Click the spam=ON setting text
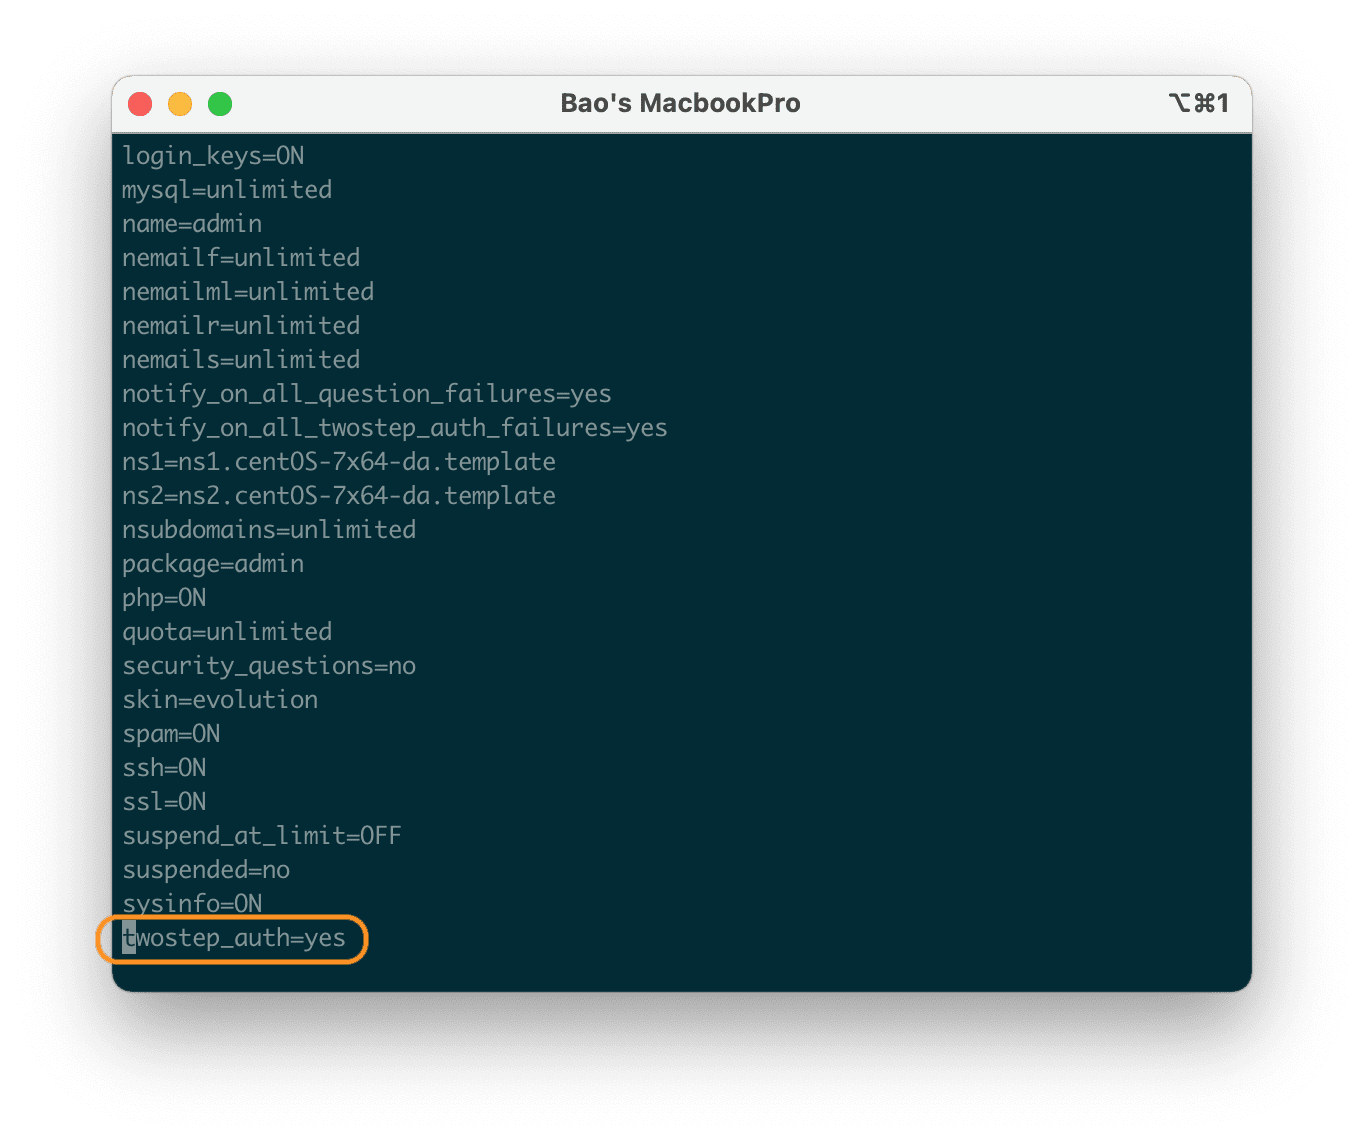Viewport: 1364px width, 1140px height. click(x=171, y=733)
